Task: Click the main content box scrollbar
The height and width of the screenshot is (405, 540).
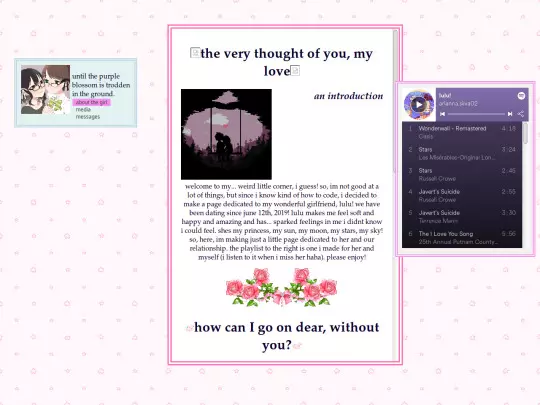Action: click(x=396, y=100)
